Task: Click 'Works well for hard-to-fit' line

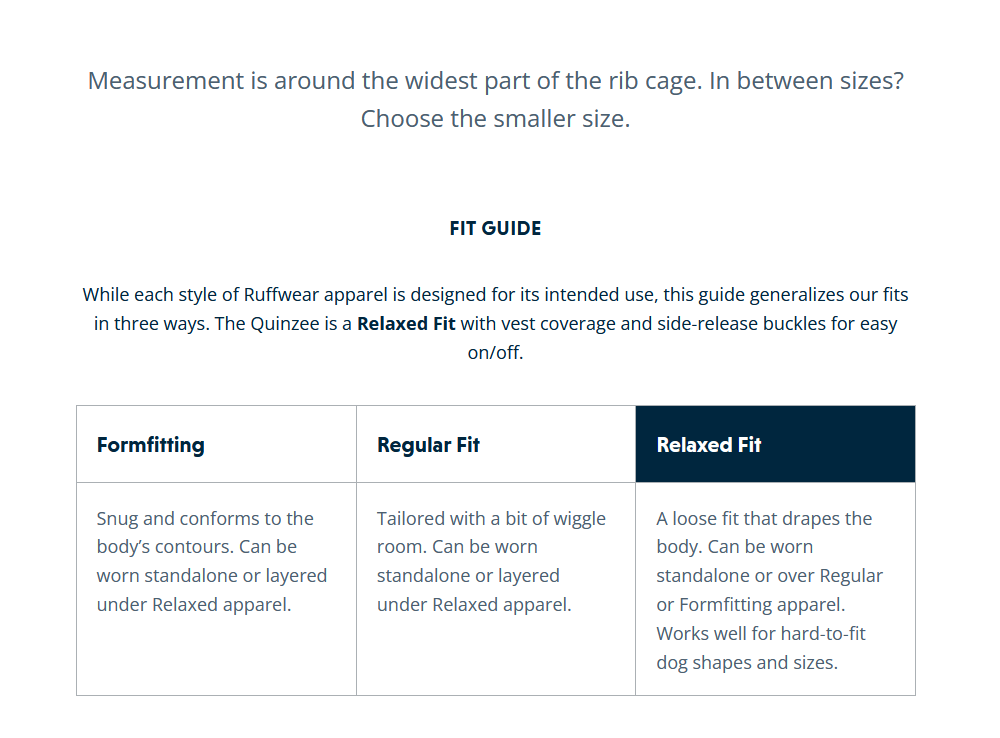Action: coord(760,633)
